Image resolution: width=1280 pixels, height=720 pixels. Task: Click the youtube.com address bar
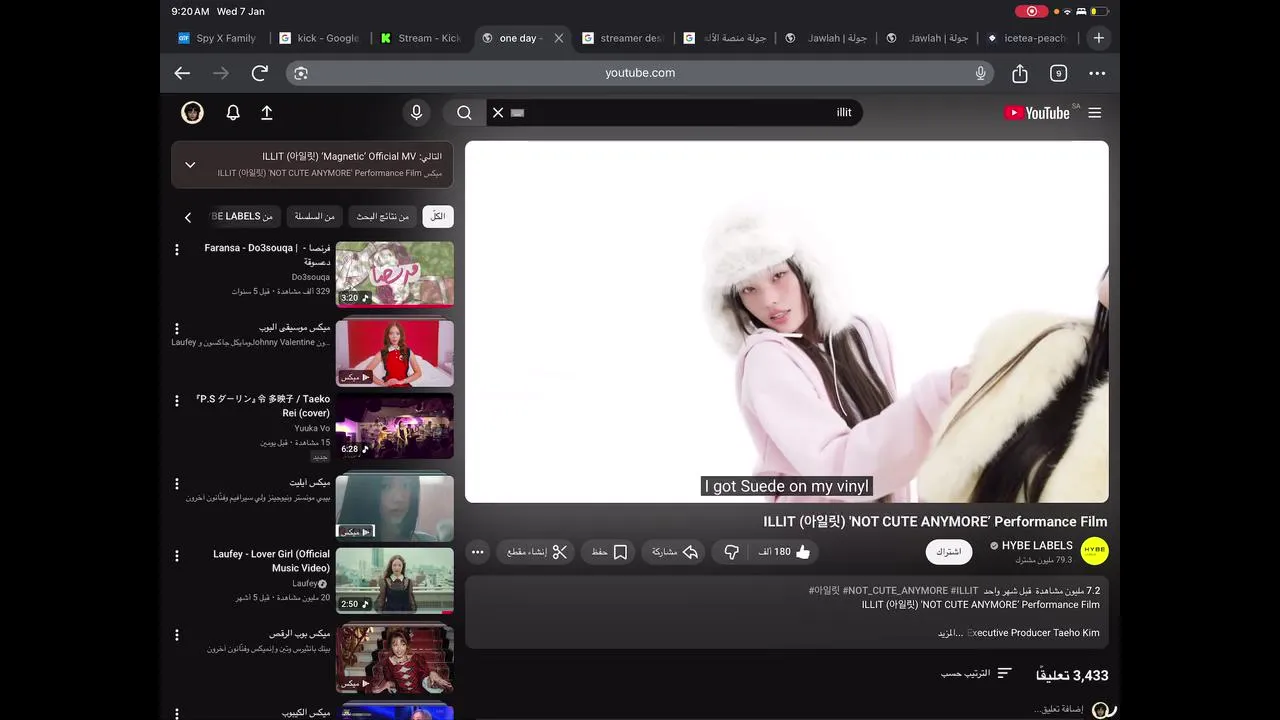(640, 73)
